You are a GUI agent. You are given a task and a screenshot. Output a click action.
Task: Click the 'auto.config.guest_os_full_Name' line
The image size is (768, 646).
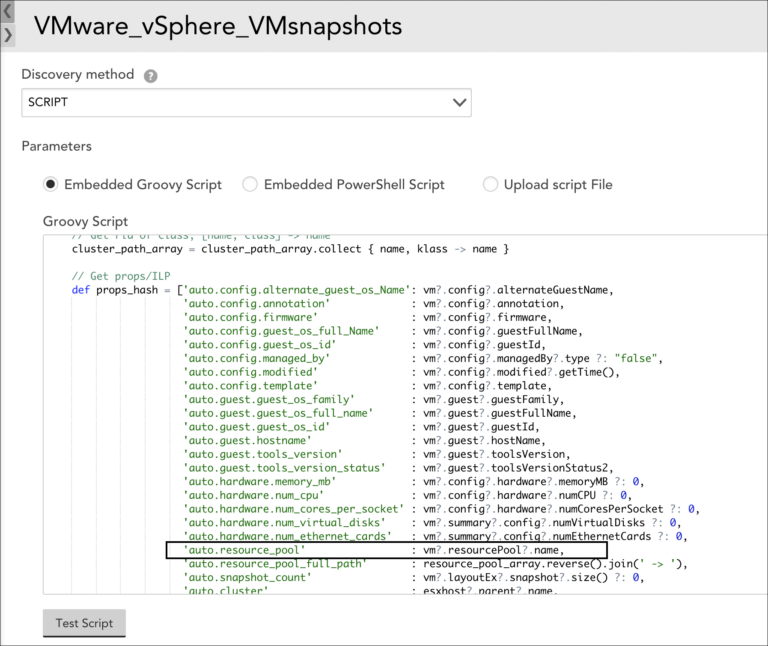pos(383,331)
